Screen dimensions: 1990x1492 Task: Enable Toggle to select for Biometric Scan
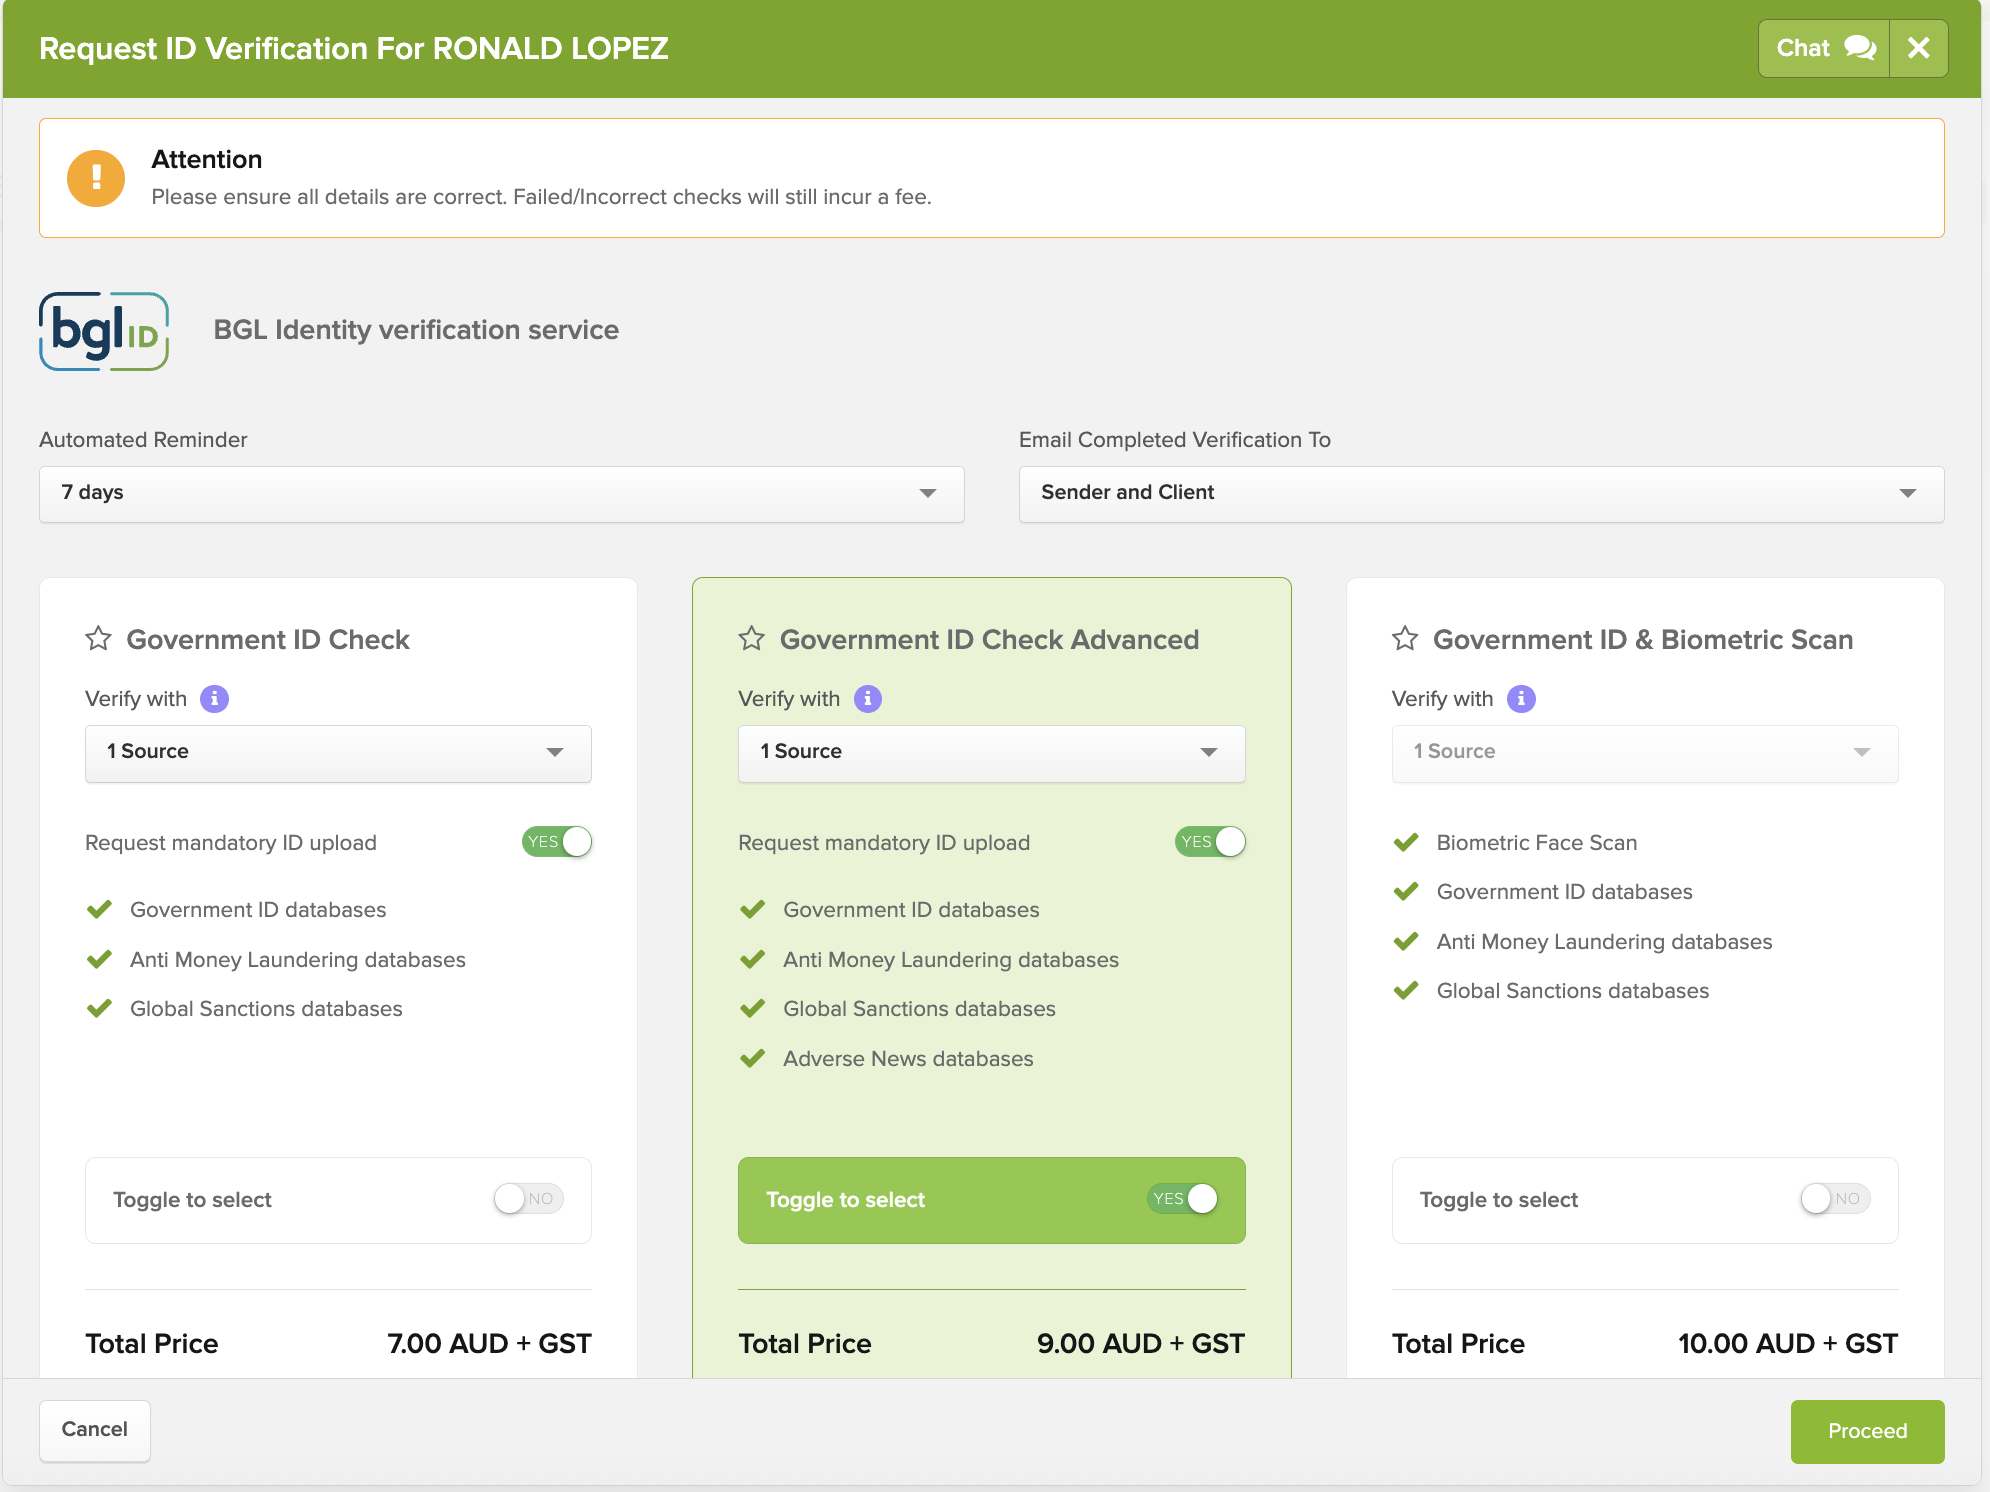pyautogui.click(x=1836, y=1199)
